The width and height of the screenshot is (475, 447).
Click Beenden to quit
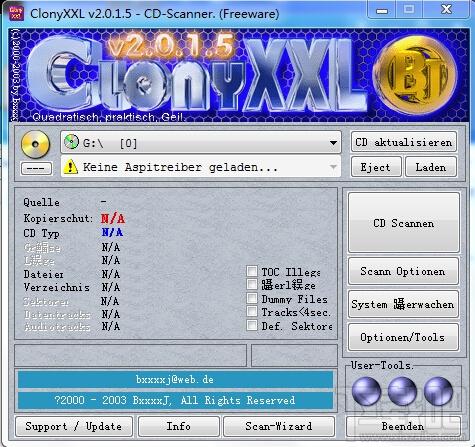[x=403, y=426]
